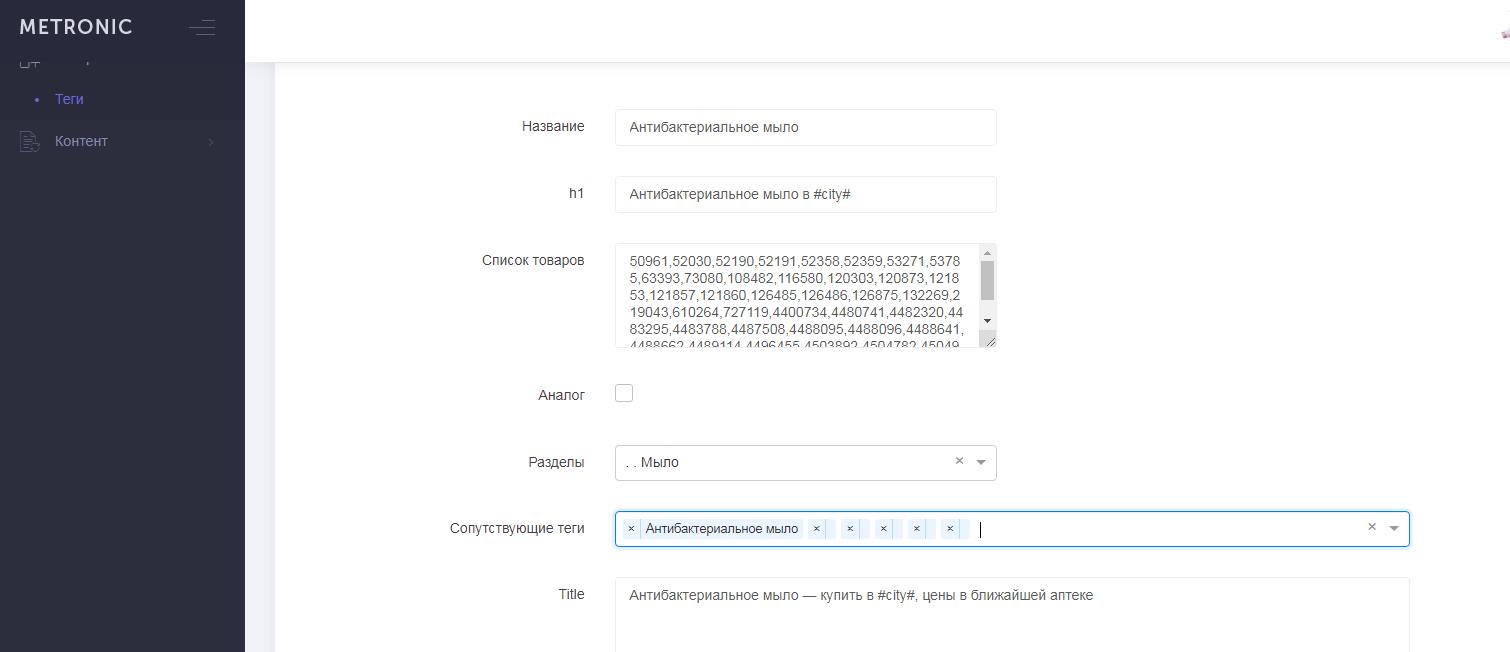Click the Список товаров scrollbar down arrow

tap(987, 320)
